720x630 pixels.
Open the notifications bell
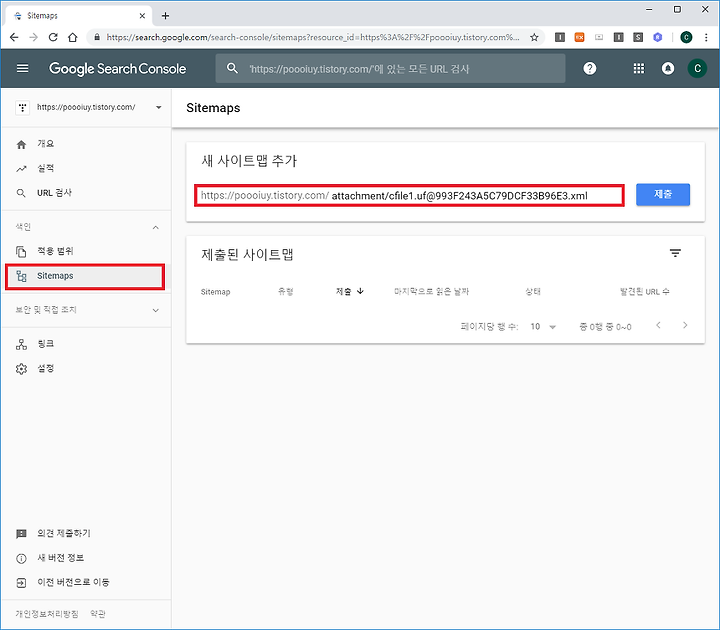pyautogui.click(x=668, y=68)
